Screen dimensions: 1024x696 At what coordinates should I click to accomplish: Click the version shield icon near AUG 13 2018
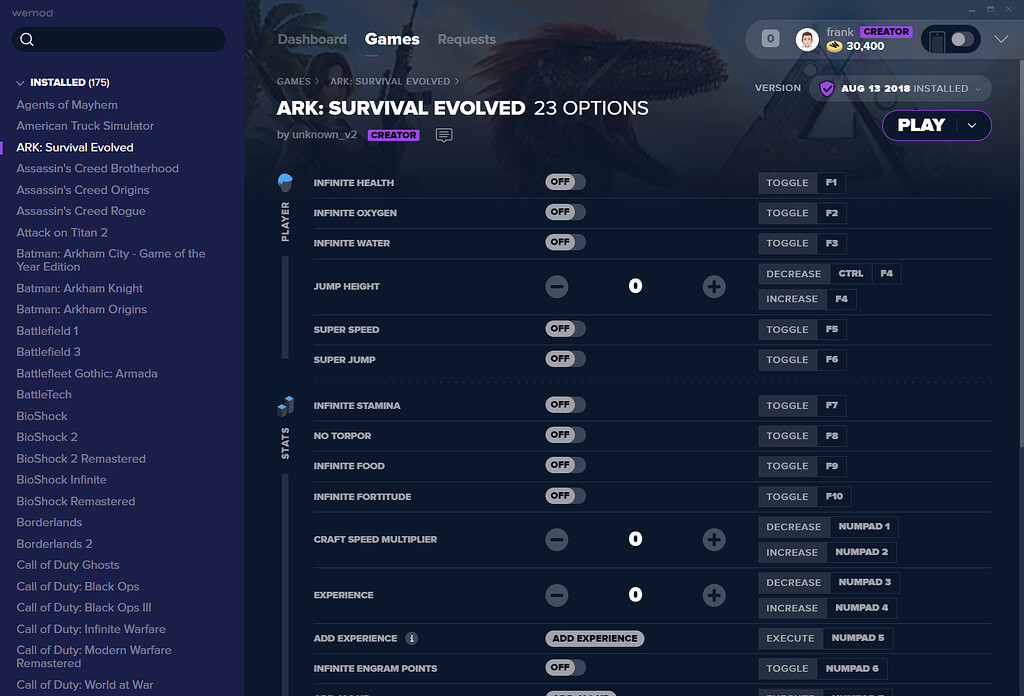tap(826, 88)
